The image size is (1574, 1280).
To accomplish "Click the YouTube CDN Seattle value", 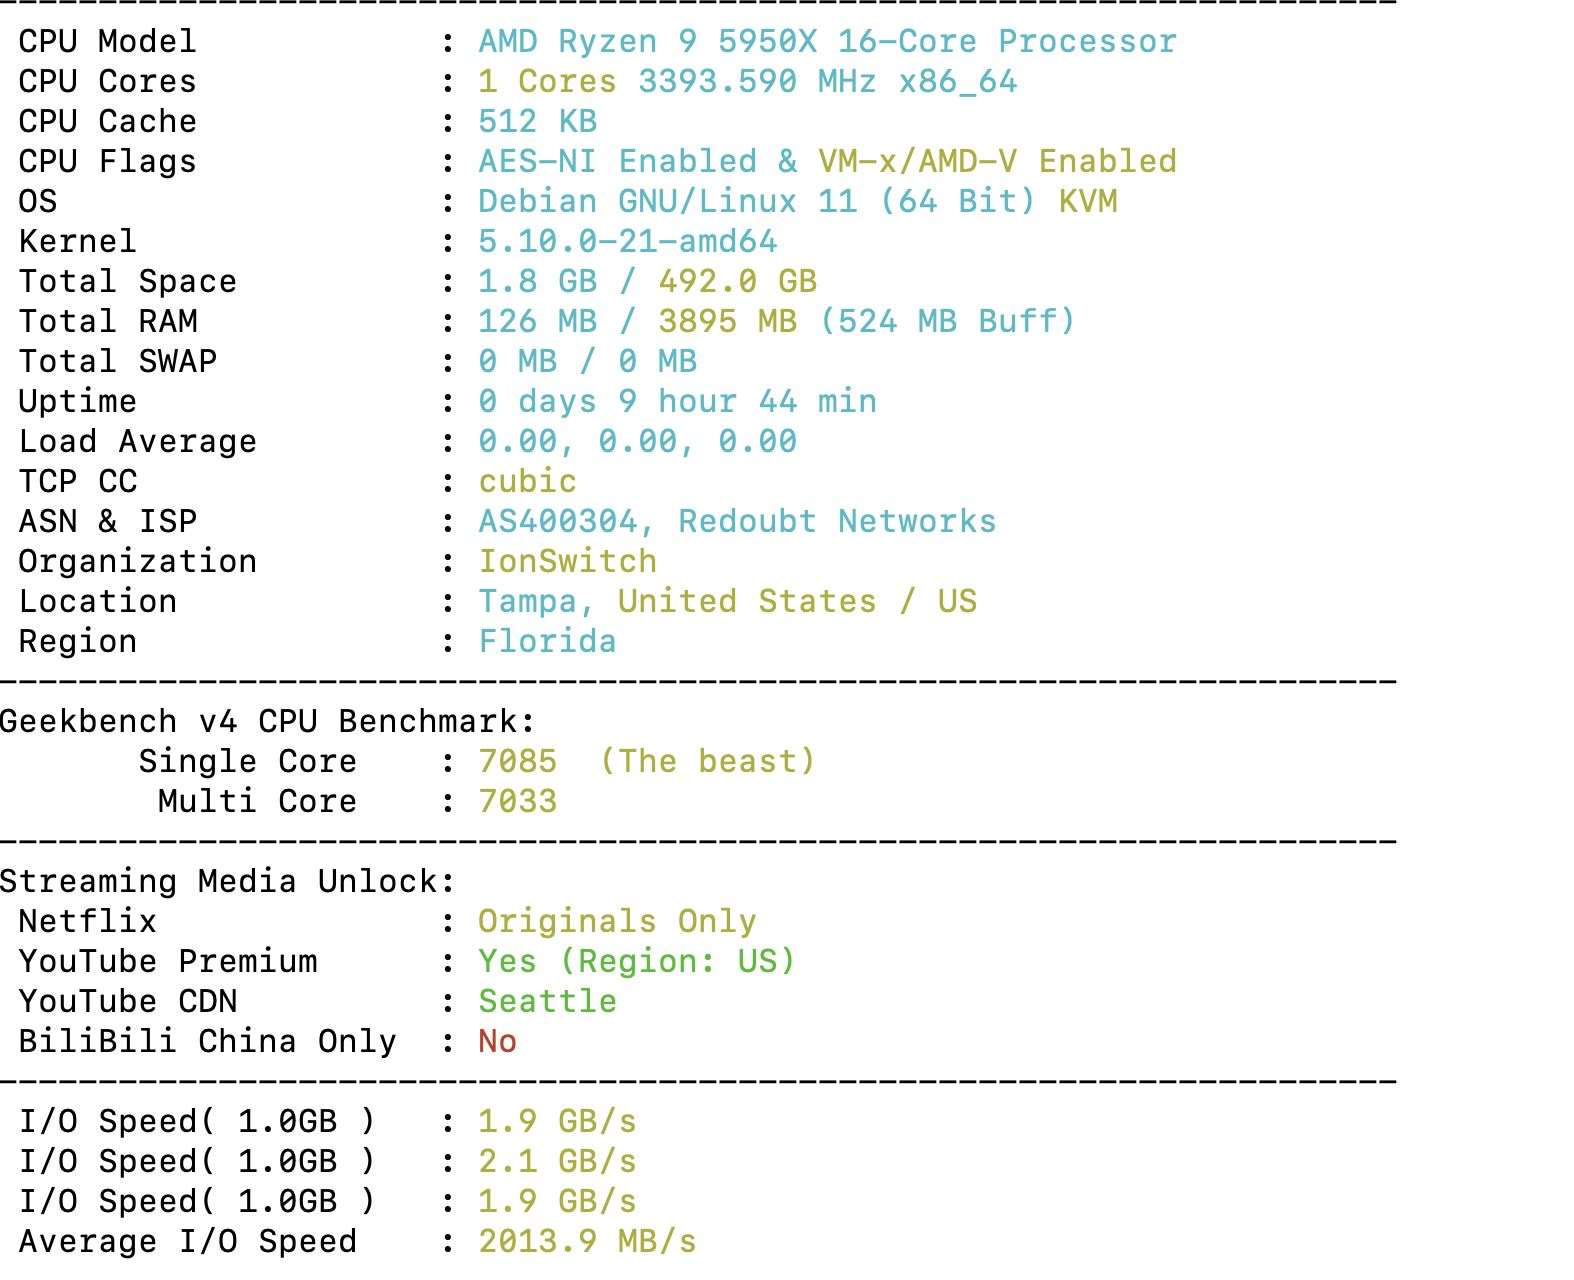I will pos(547,1002).
